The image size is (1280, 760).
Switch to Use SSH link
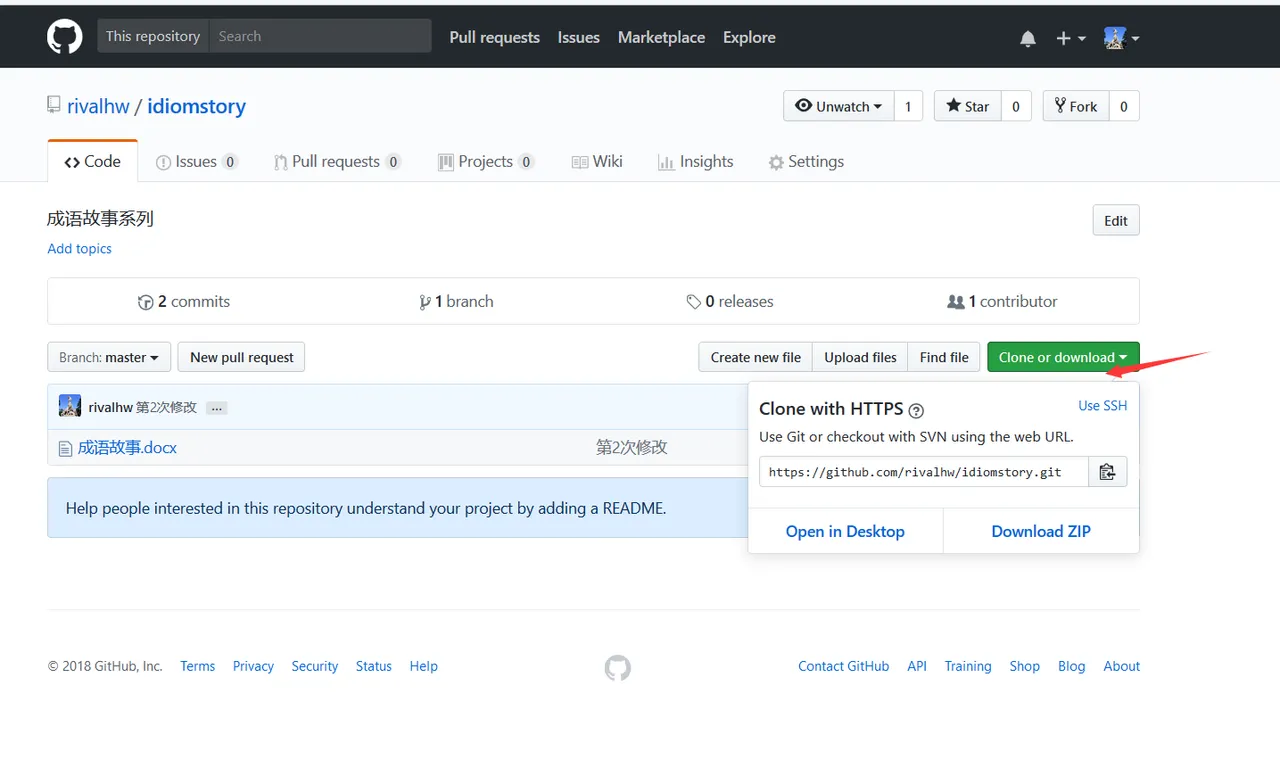click(1102, 406)
